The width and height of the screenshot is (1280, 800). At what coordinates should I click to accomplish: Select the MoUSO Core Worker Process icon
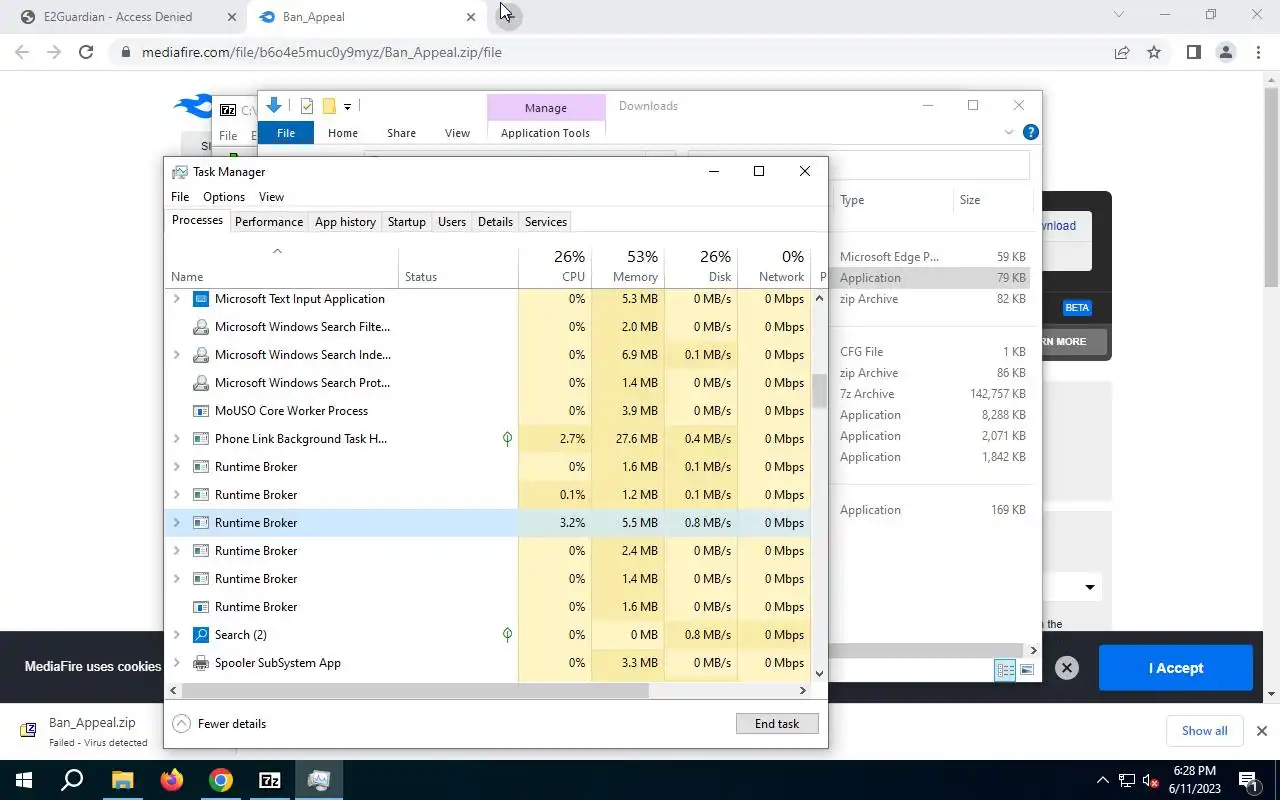[200, 411]
